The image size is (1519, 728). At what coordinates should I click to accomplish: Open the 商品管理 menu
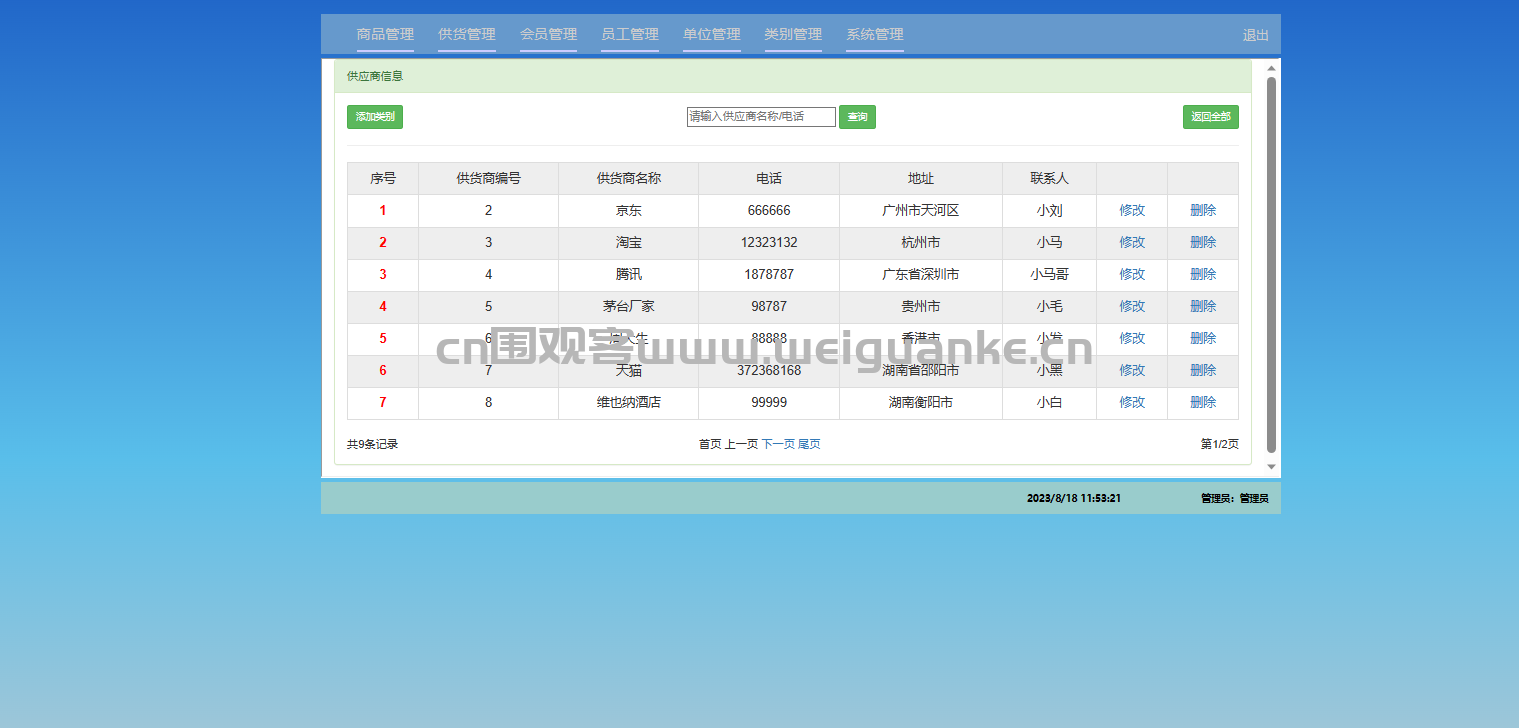tap(385, 34)
